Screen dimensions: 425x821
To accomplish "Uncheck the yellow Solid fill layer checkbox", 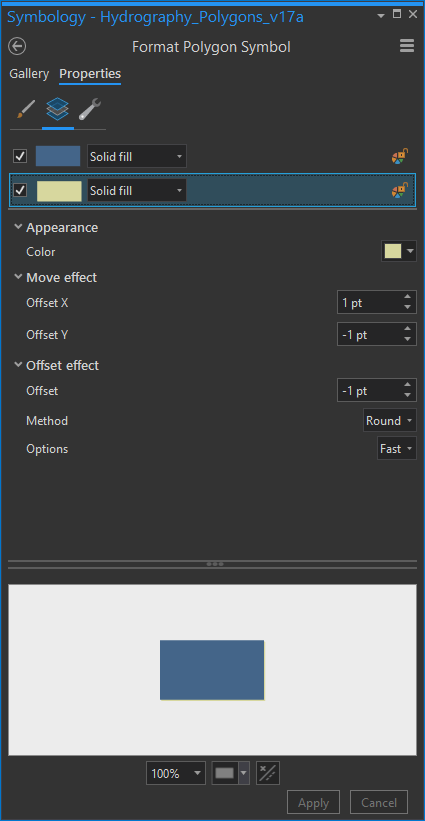I will pyautogui.click(x=20, y=191).
